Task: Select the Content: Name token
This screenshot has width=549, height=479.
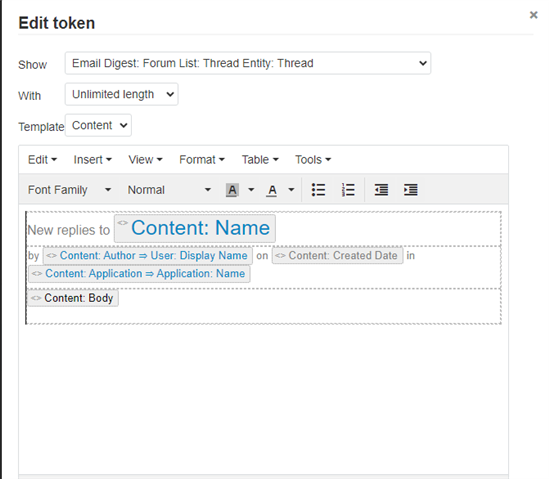Action: [x=195, y=228]
